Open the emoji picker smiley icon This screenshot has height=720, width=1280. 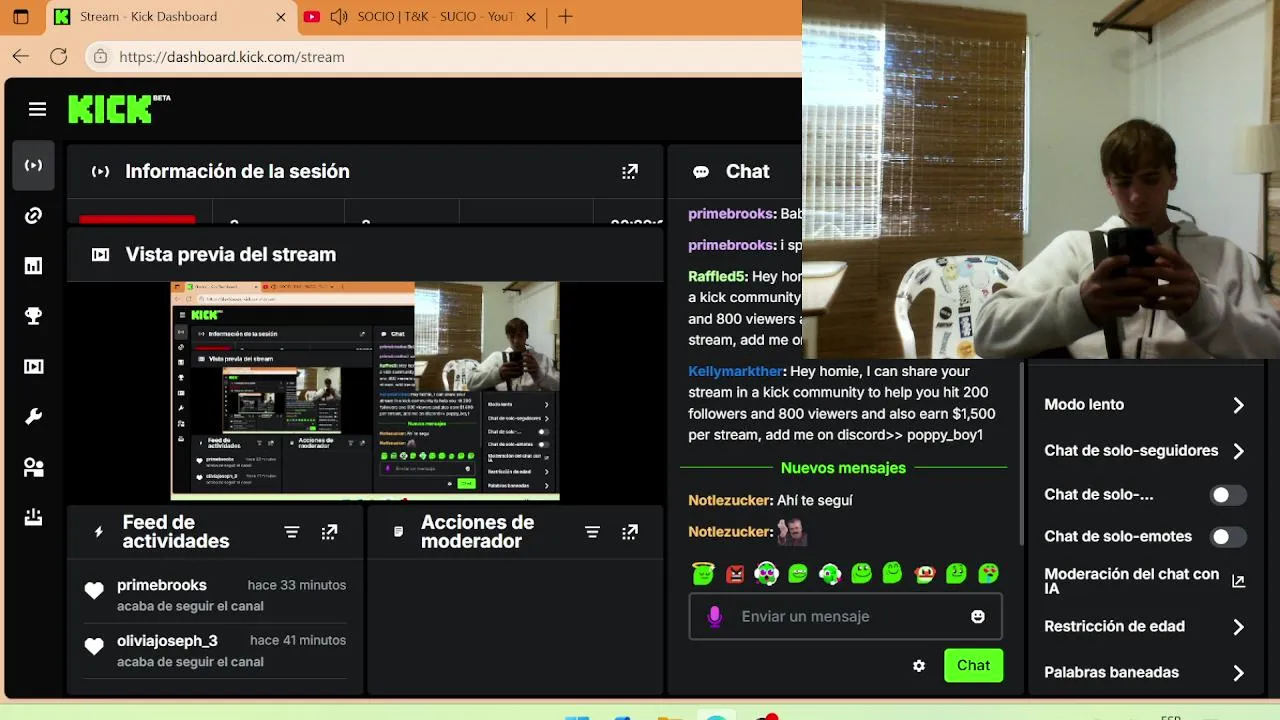click(978, 617)
